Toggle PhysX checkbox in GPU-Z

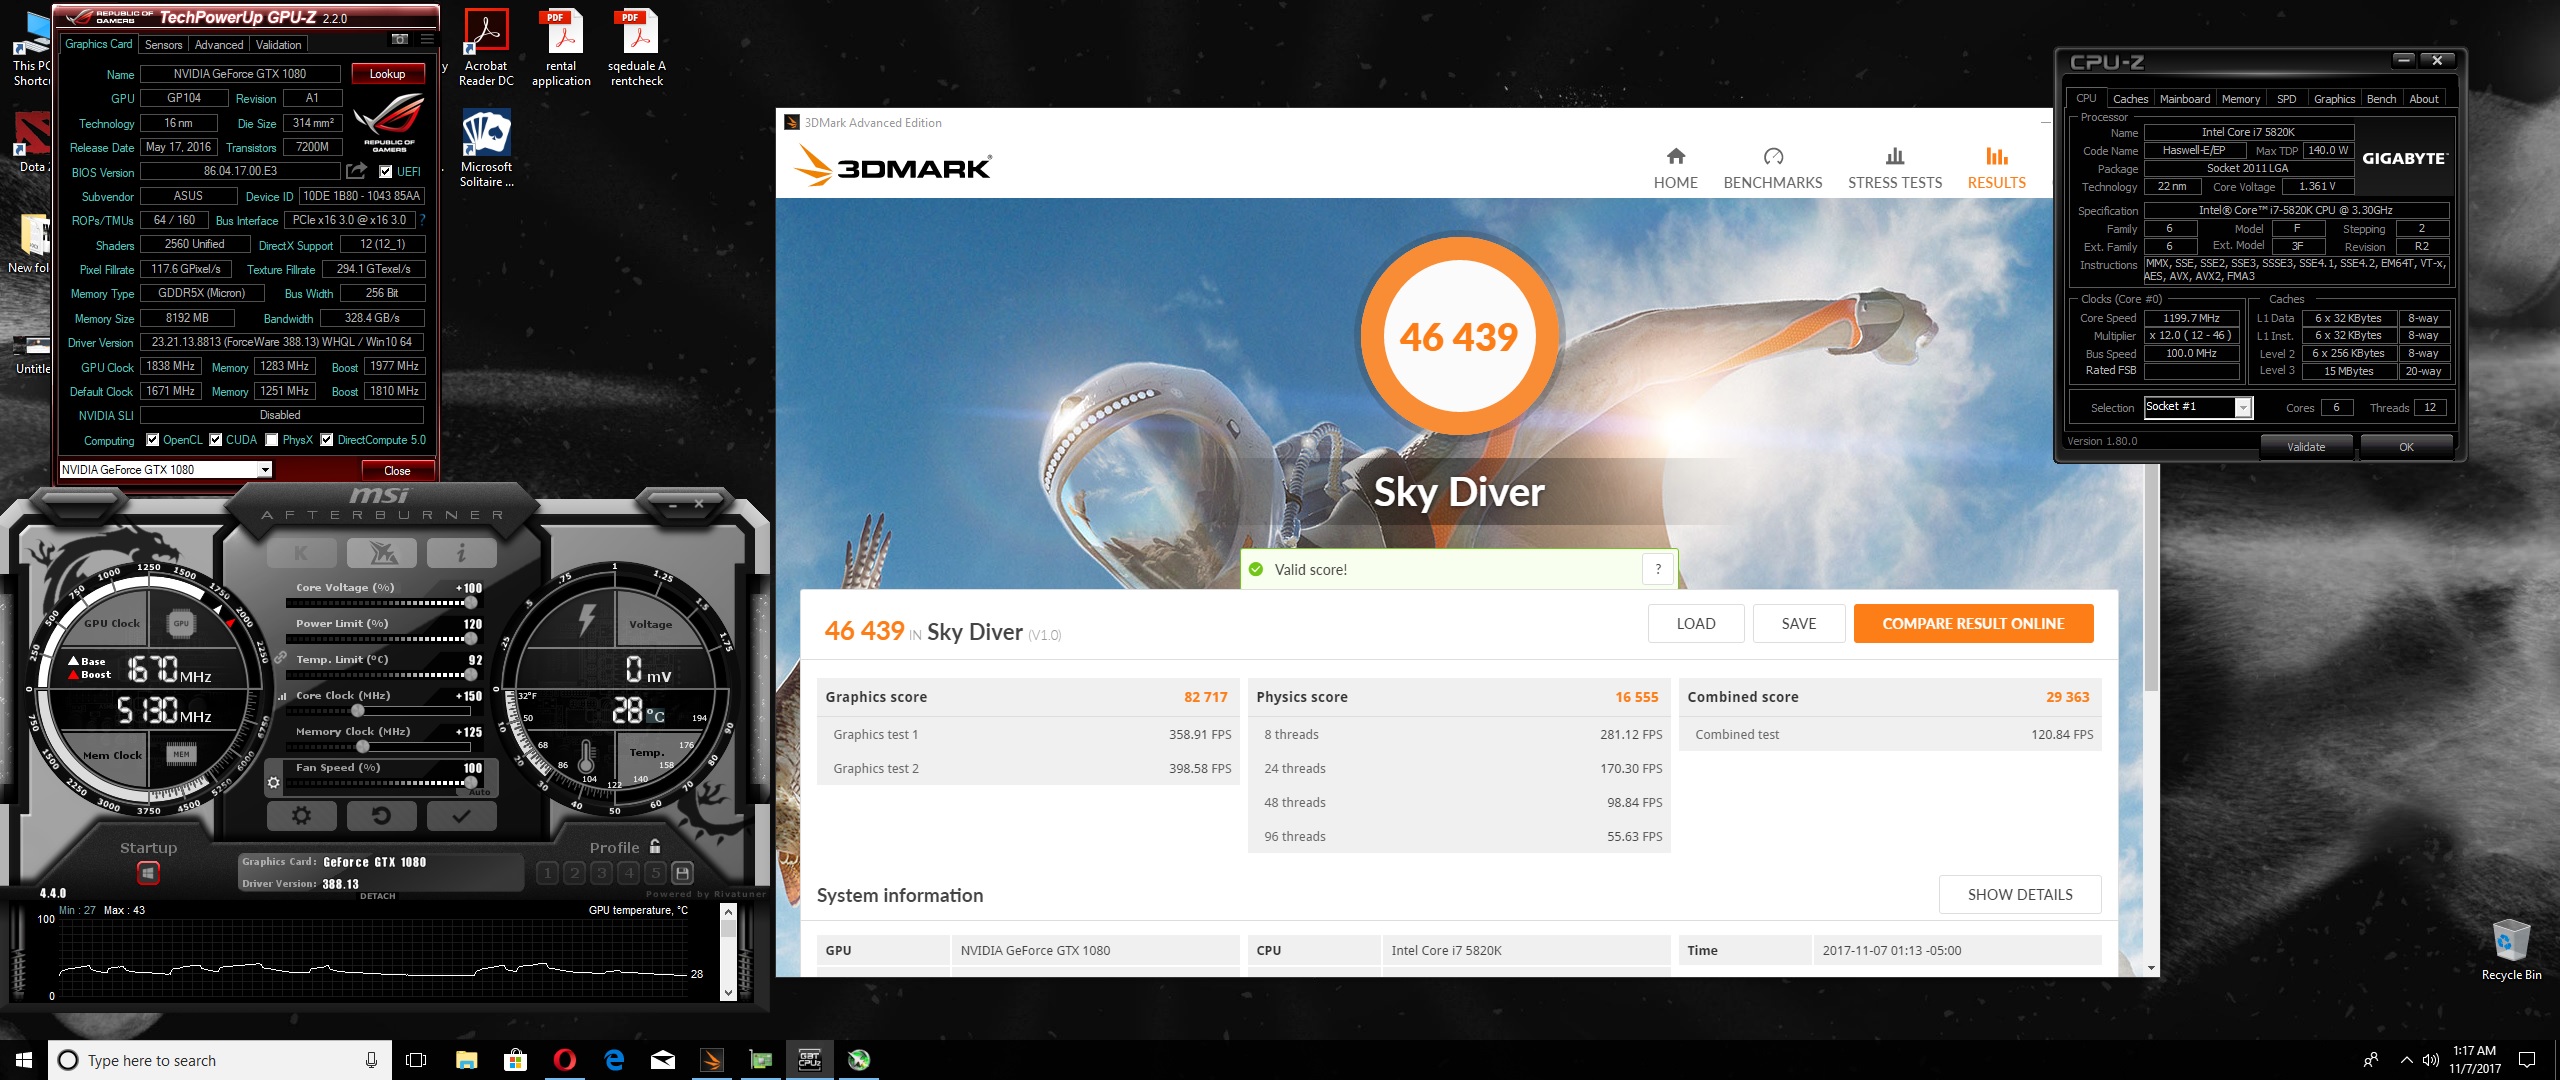click(x=271, y=440)
